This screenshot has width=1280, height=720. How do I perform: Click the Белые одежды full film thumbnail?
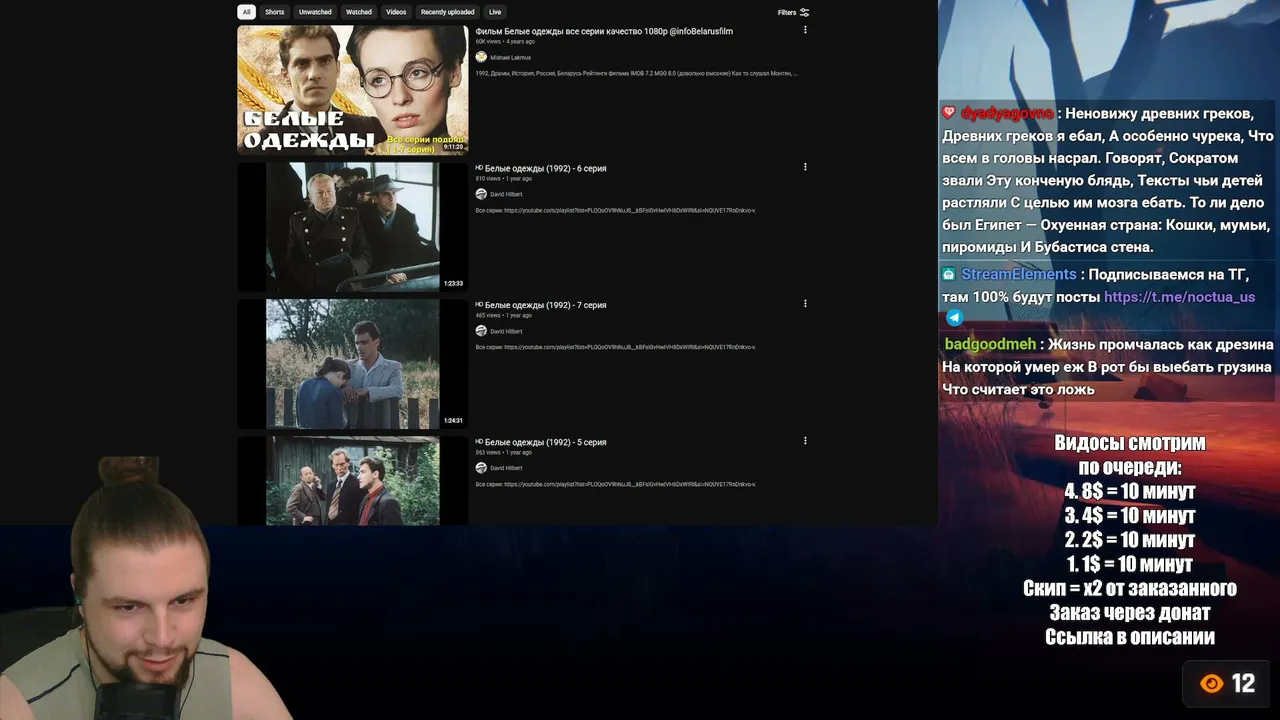click(x=352, y=90)
